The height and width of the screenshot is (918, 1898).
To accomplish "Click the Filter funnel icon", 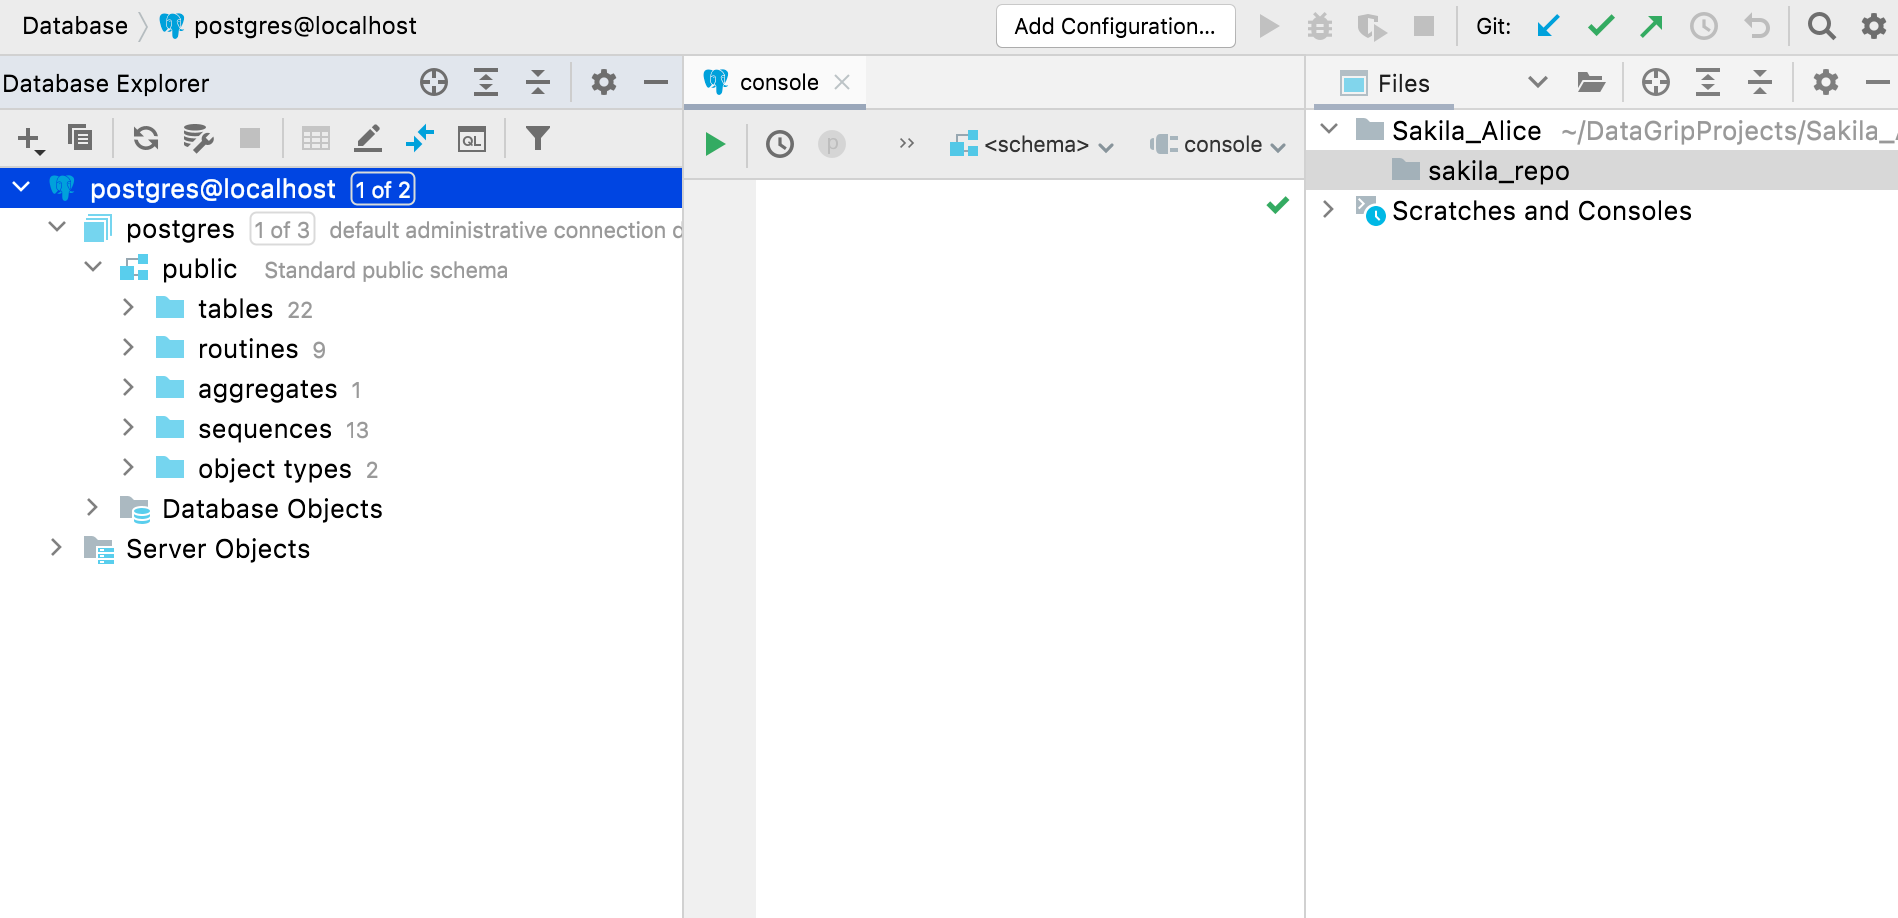I will [x=537, y=138].
